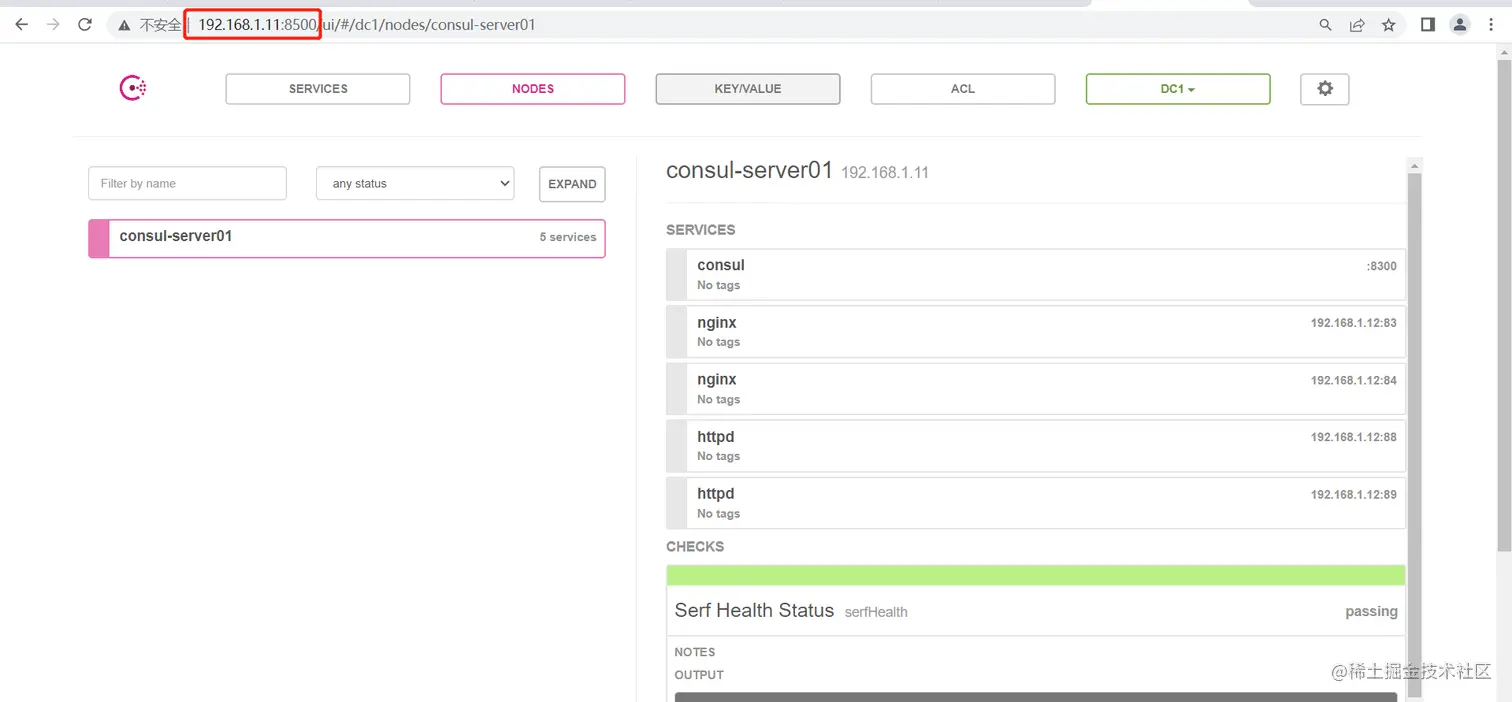The width and height of the screenshot is (1512, 702).
Task: Toggle the browser side panel icon
Action: pos(1428,25)
